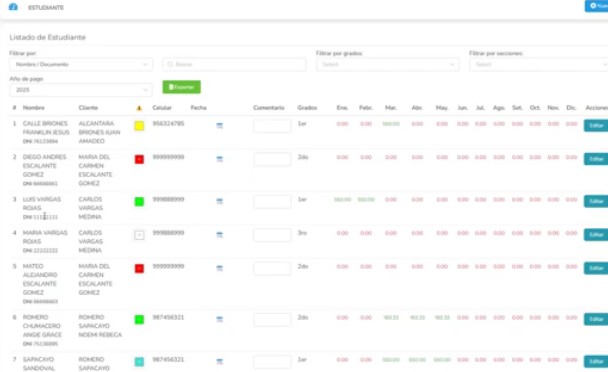The image size is (608, 372).
Task: Click comment field for MARIA VARGAS row
Action: coord(272,235)
